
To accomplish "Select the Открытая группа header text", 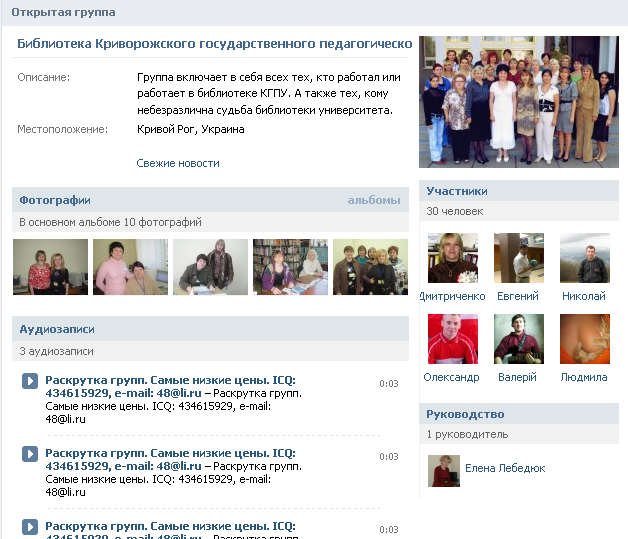I will point(63,12).
